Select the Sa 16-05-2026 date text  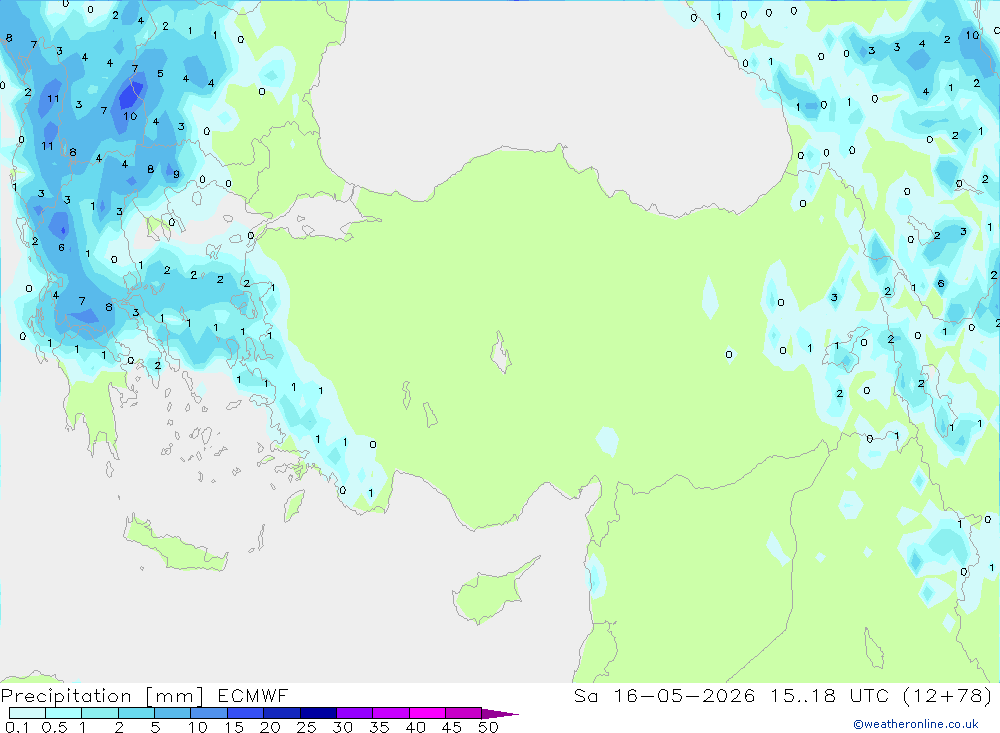pyautogui.click(x=664, y=696)
